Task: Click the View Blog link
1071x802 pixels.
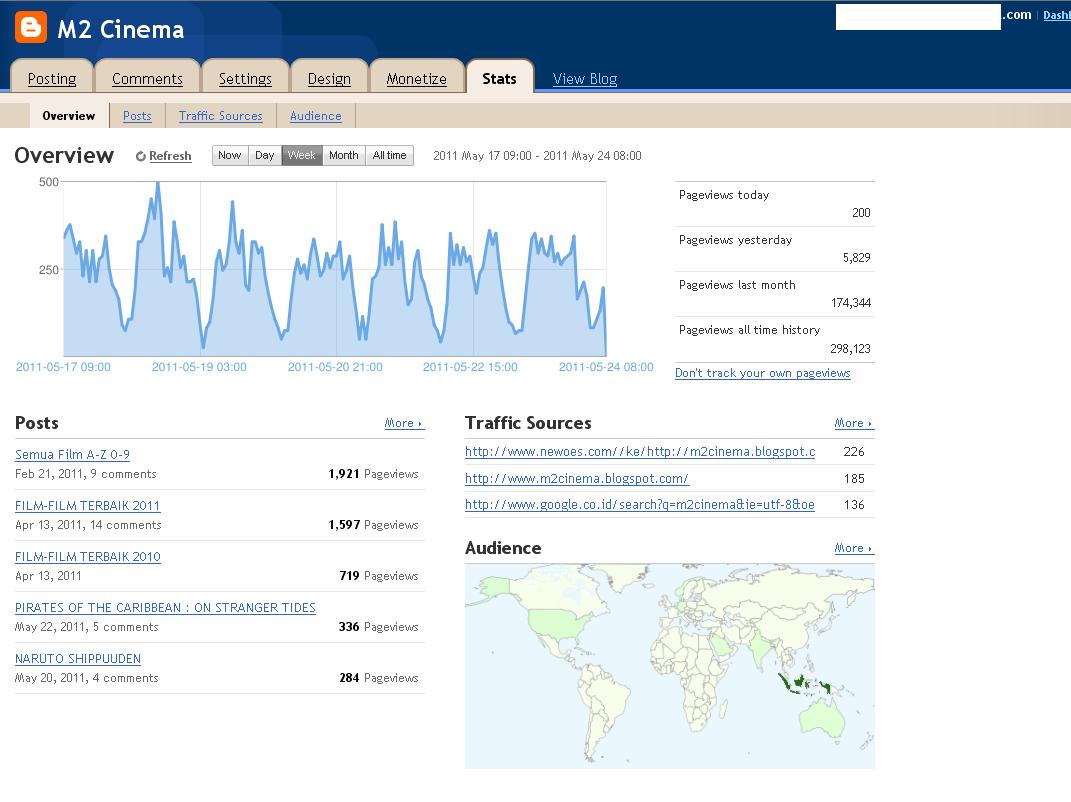Action: 585,79
